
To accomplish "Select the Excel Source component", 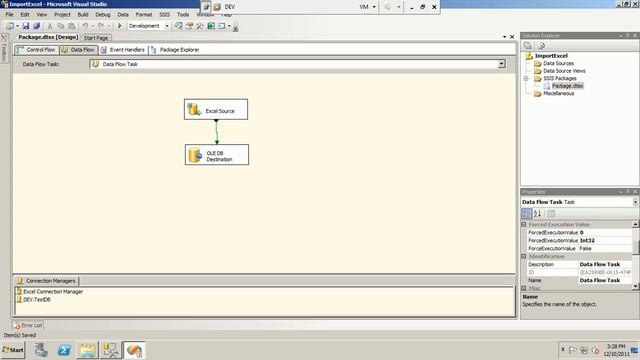I will click(x=216, y=109).
